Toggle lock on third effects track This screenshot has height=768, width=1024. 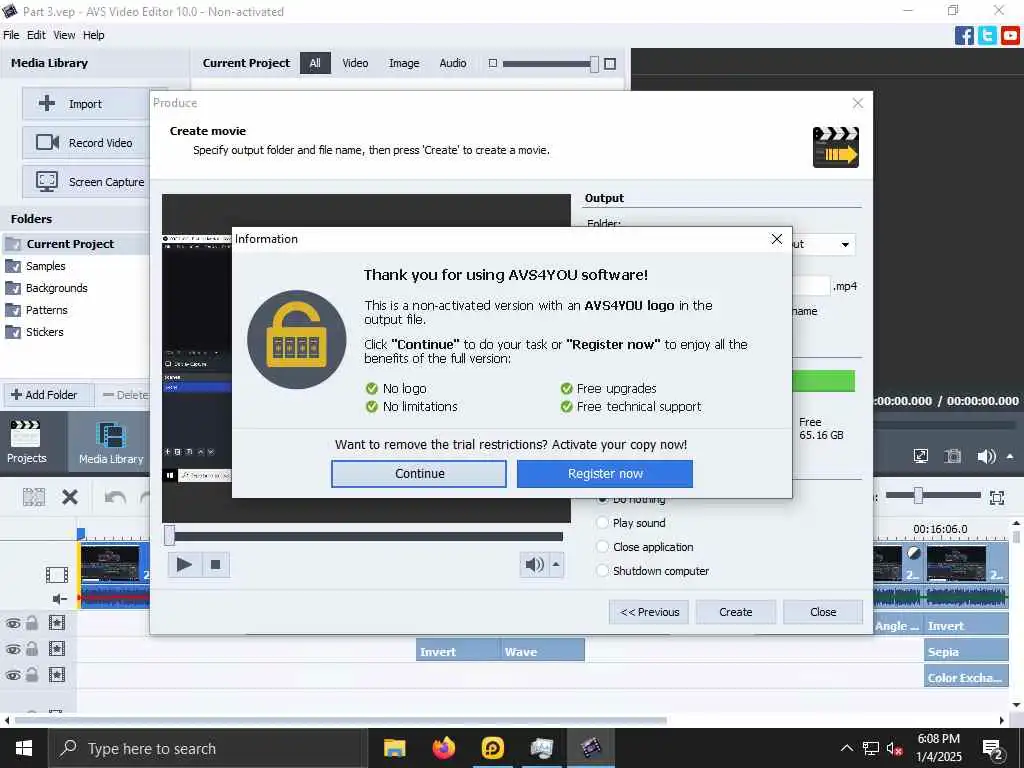pos(31,675)
